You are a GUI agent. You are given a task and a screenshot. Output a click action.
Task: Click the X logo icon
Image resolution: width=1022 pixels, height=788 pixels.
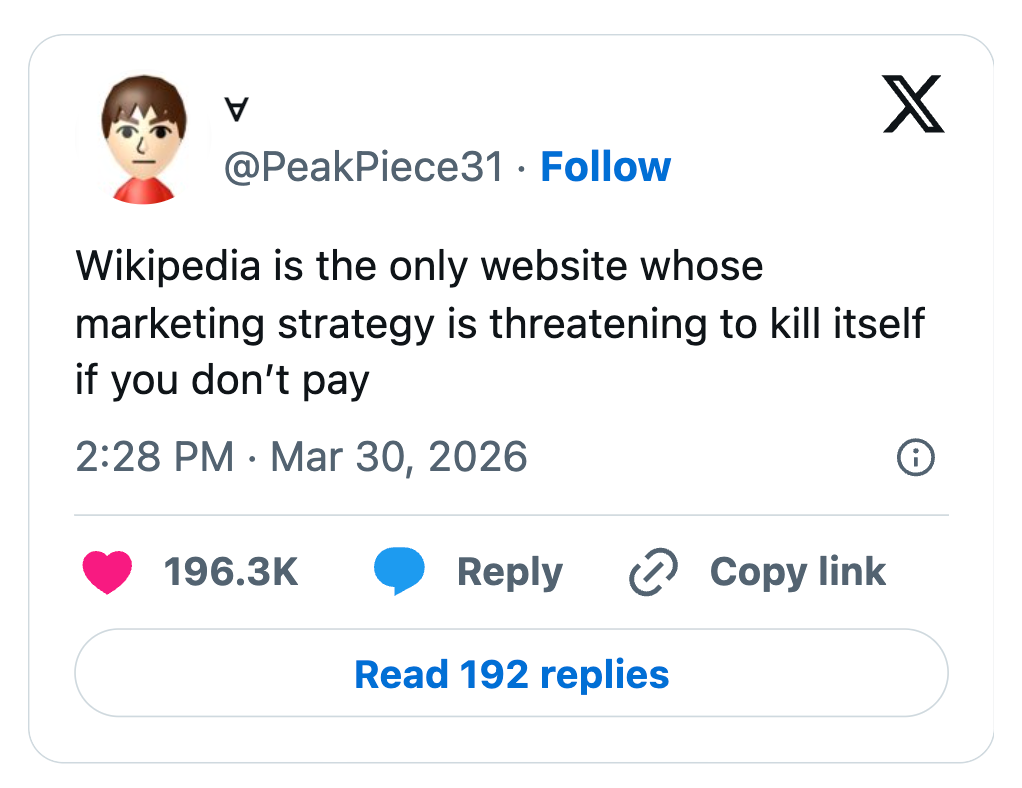pos(912,105)
